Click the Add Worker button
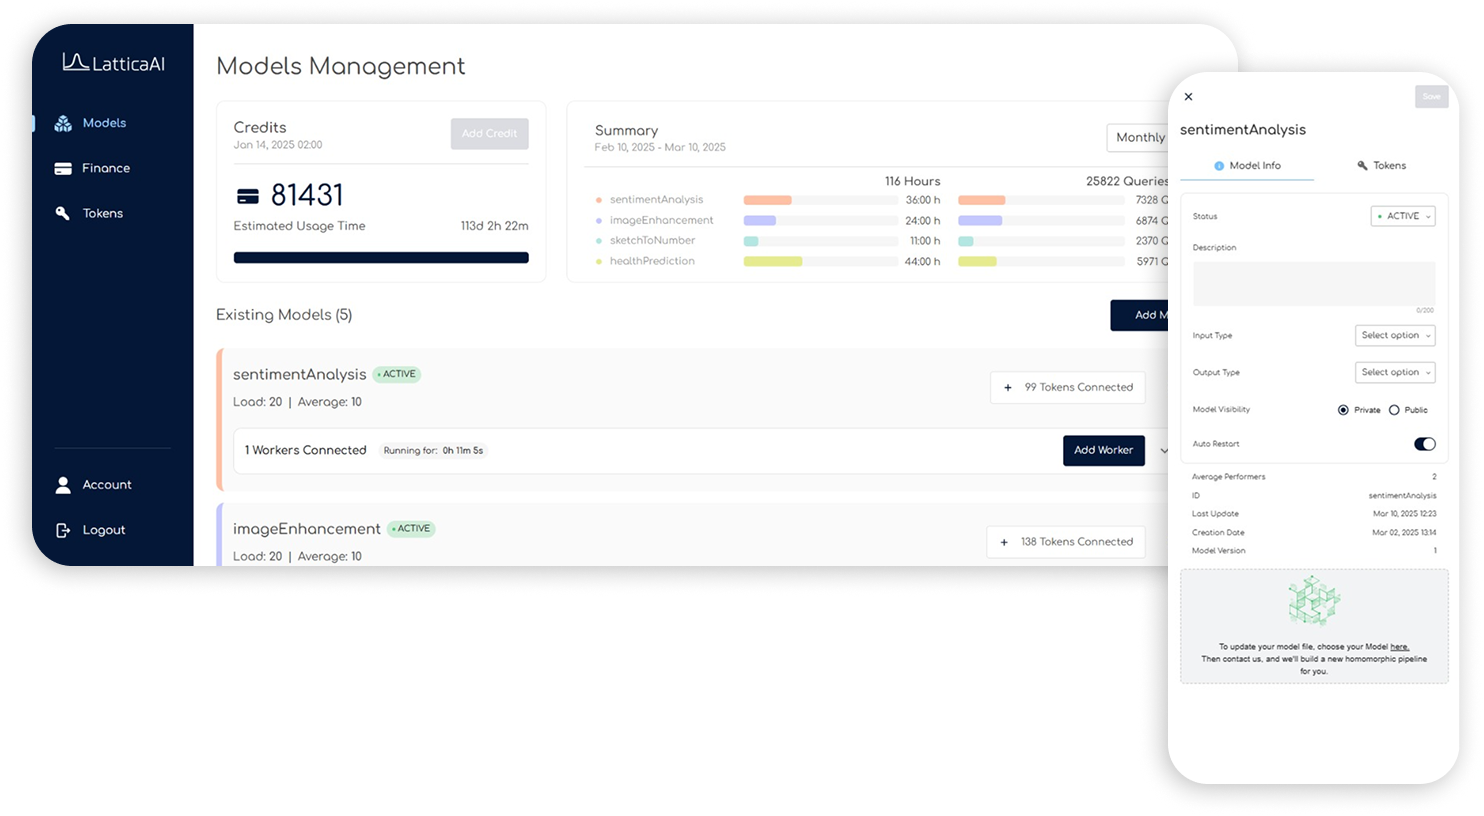 point(1103,451)
